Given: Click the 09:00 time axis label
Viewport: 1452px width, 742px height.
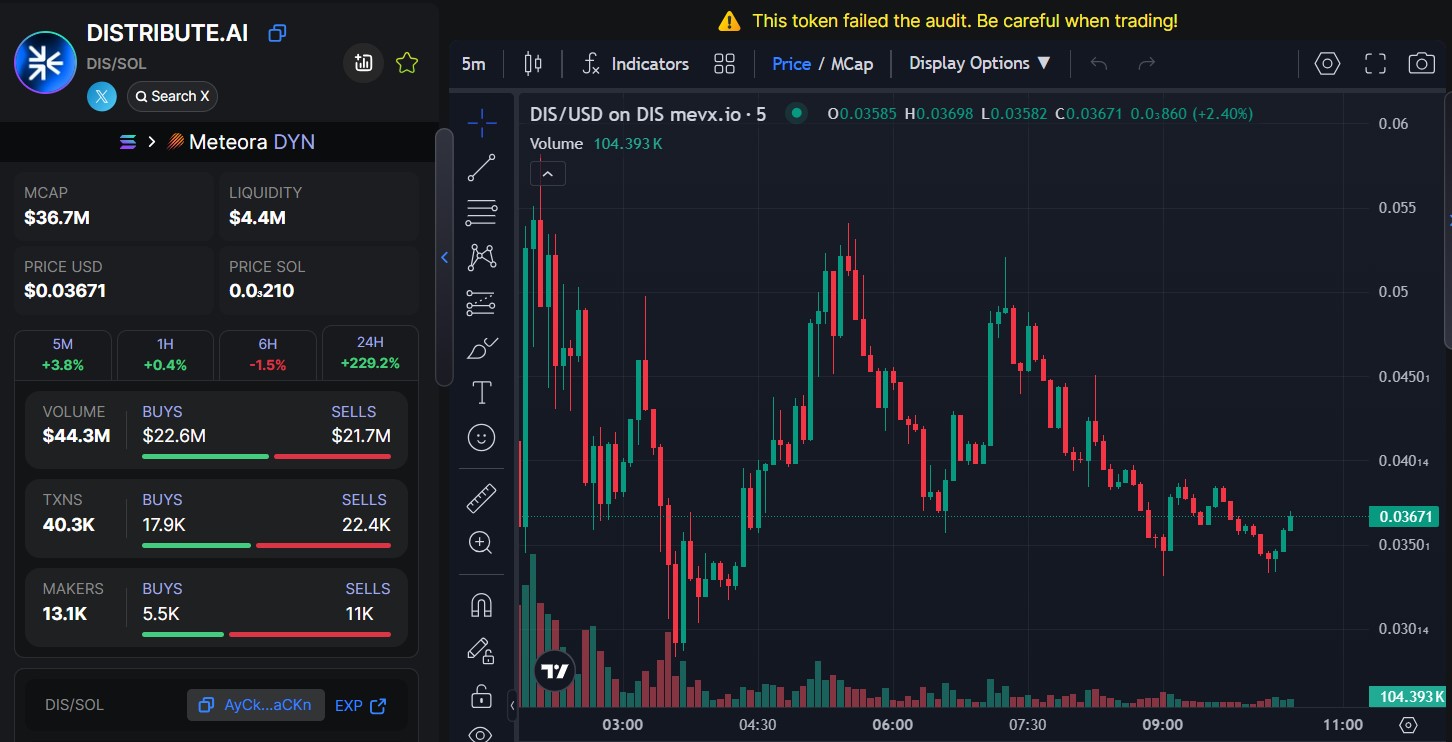Looking at the screenshot, I should pos(1162,724).
